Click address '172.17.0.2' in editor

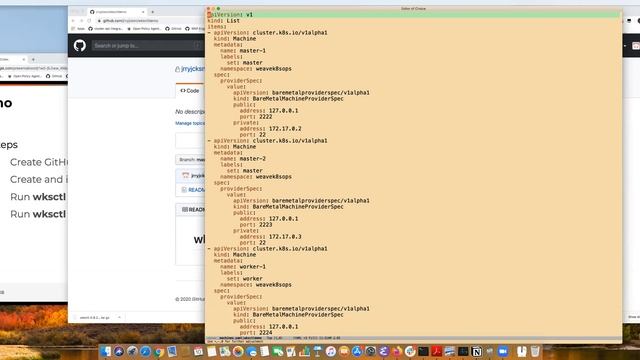(285, 129)
